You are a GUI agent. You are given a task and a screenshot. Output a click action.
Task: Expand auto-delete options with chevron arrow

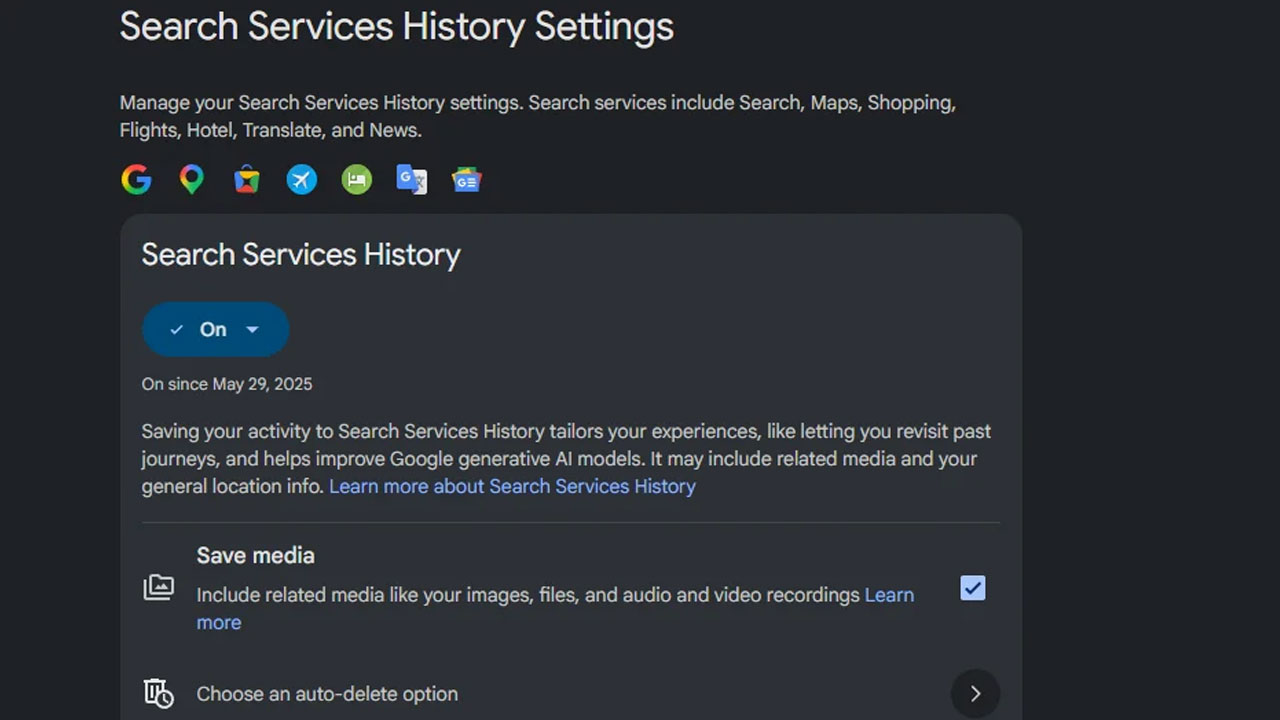[975, 693]
